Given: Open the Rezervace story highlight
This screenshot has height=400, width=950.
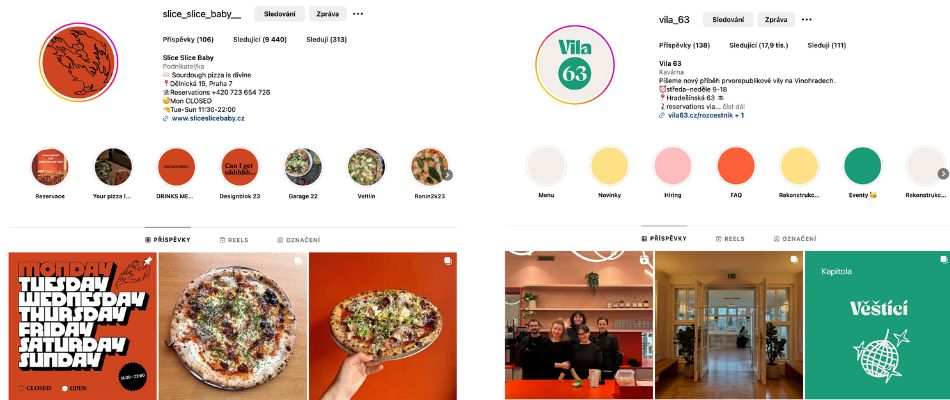Looking at the screenshot, I should (x=50, y=167).
